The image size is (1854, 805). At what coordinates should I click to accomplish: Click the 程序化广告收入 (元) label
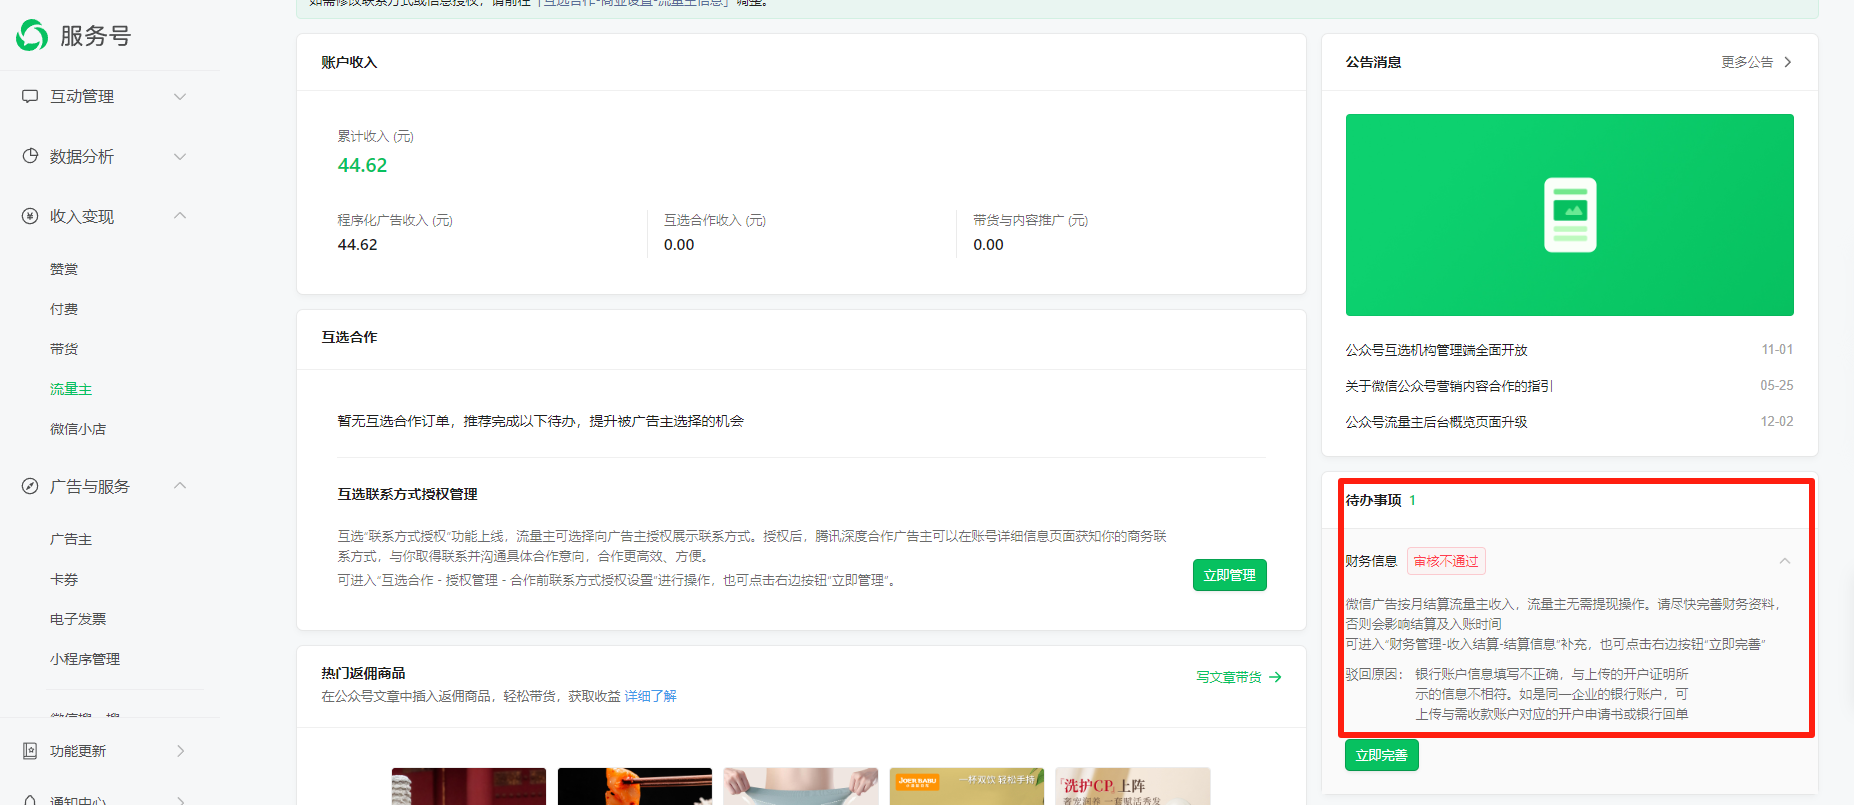coord(395,220)
